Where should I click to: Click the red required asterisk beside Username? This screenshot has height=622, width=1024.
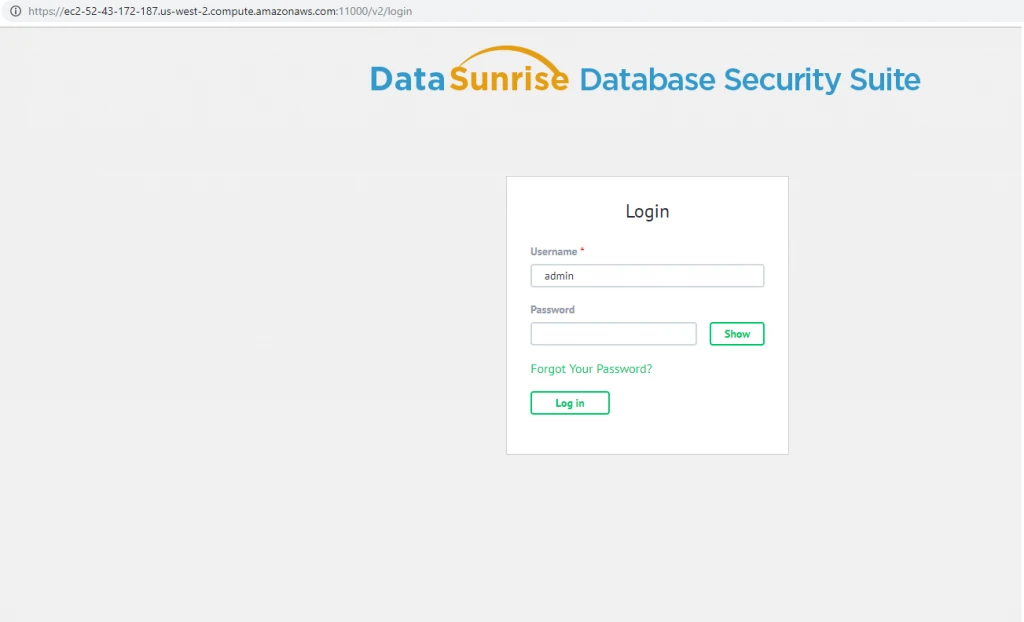point(584,249)
